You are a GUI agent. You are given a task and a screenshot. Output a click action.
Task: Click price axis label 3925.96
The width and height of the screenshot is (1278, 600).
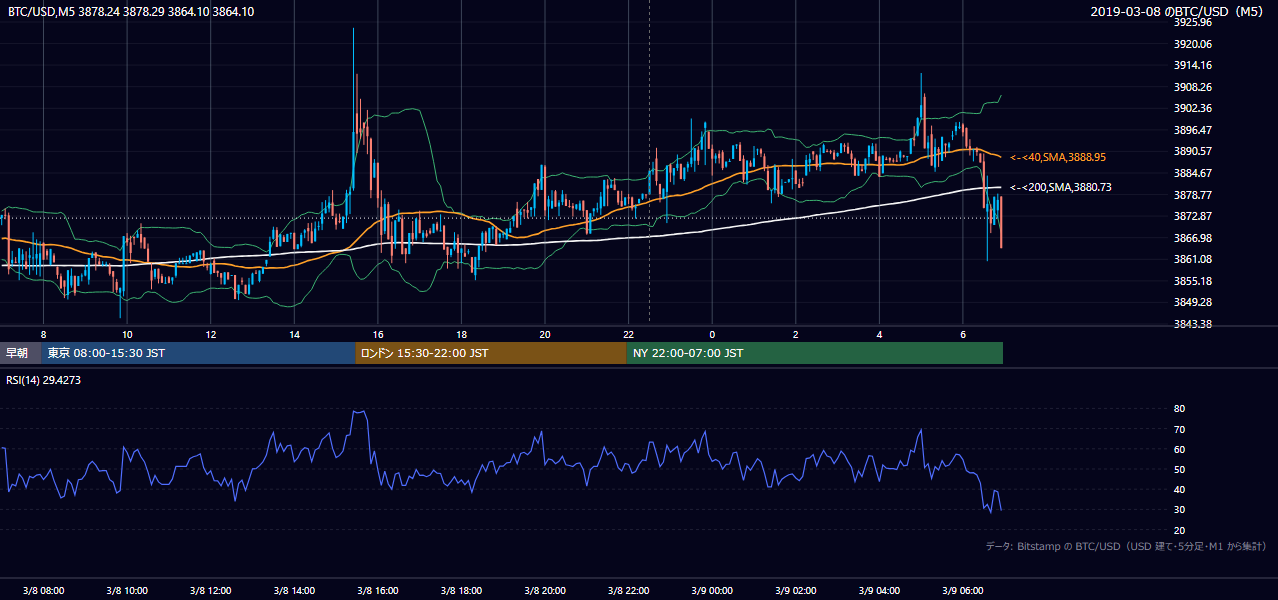tap(1193, 22)
